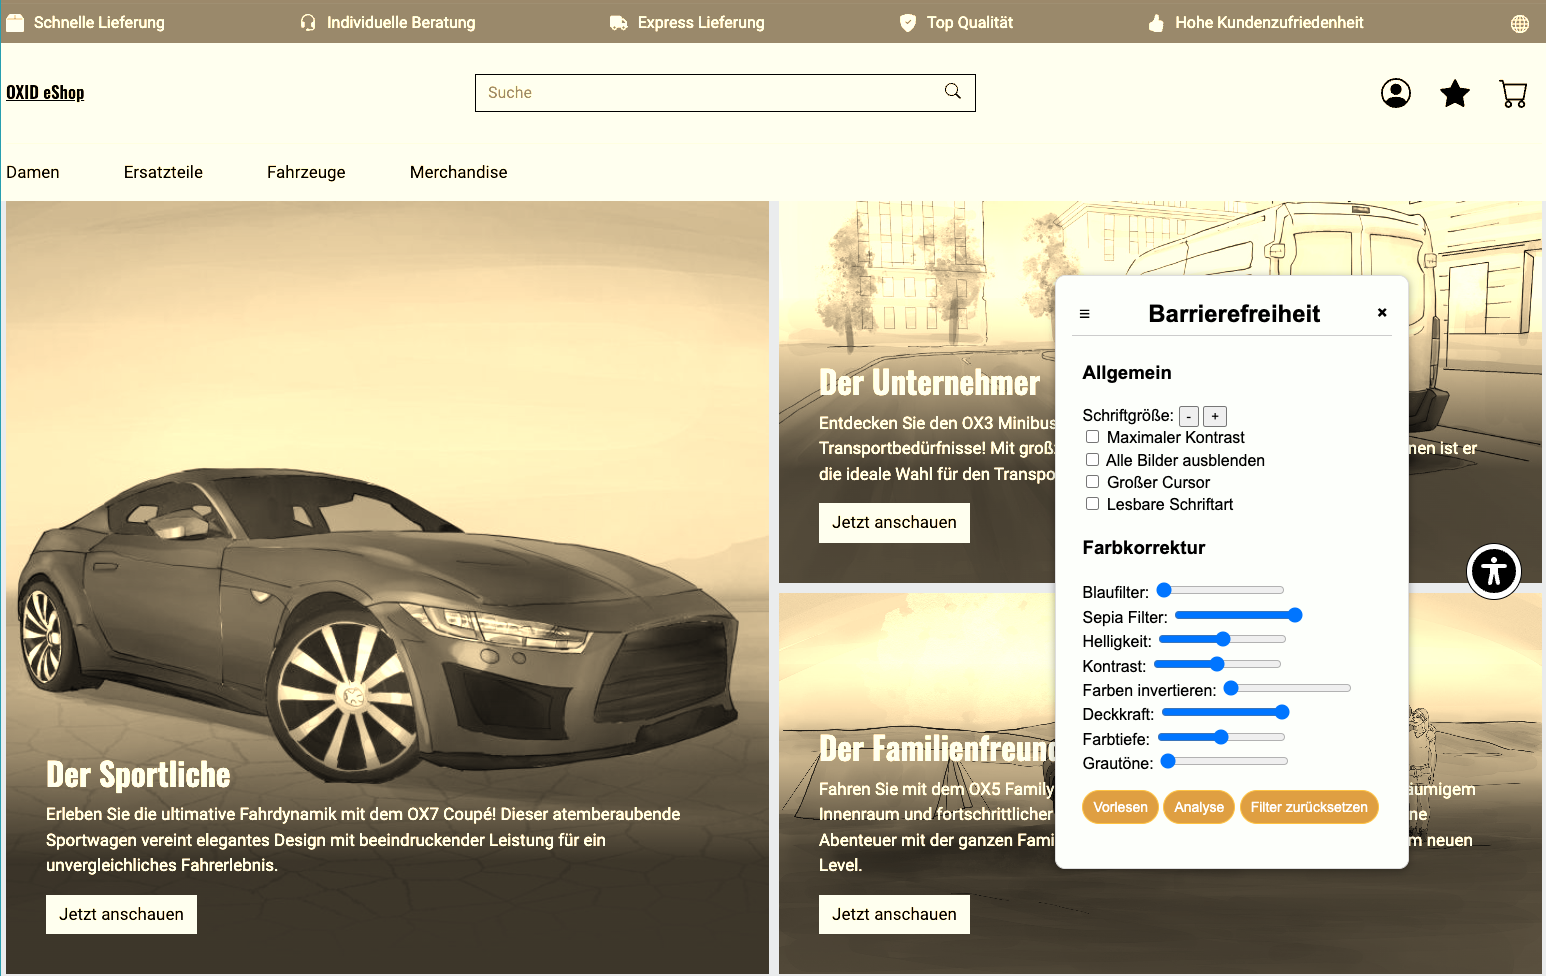Click the search magnifier icon

pos(953,91)
